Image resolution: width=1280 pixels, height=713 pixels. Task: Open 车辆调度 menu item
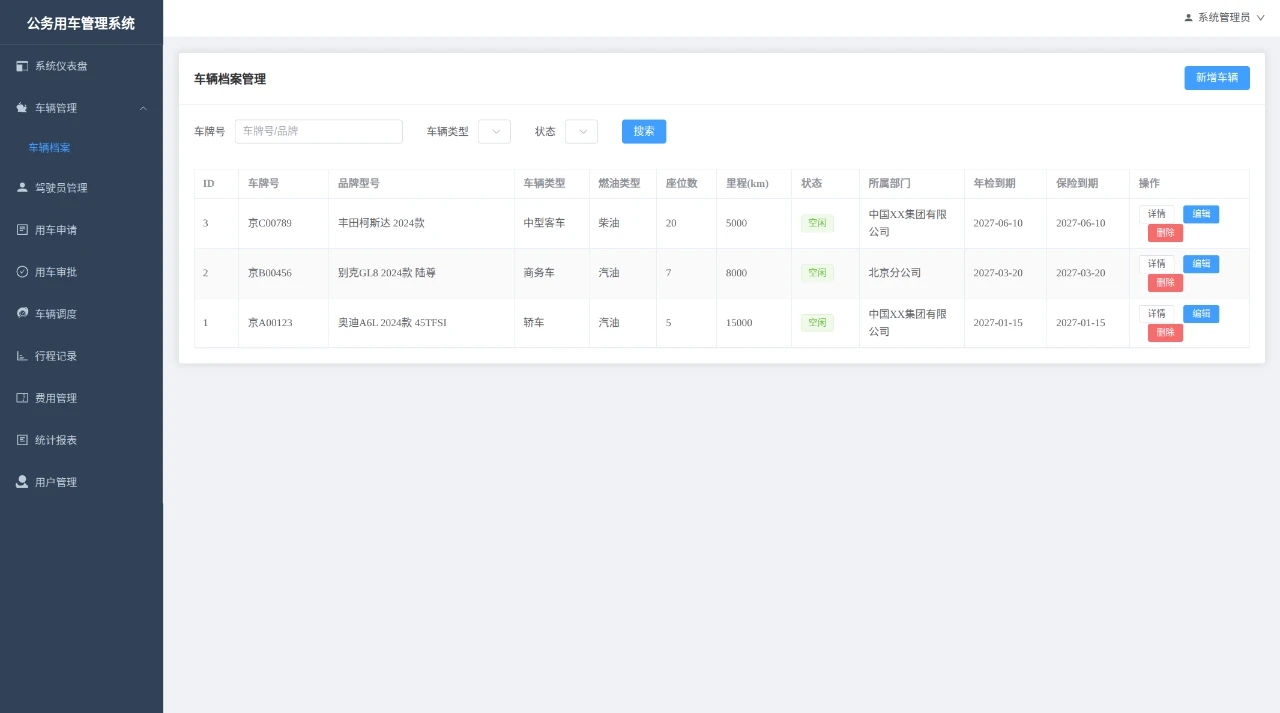(x=81, y=314)
